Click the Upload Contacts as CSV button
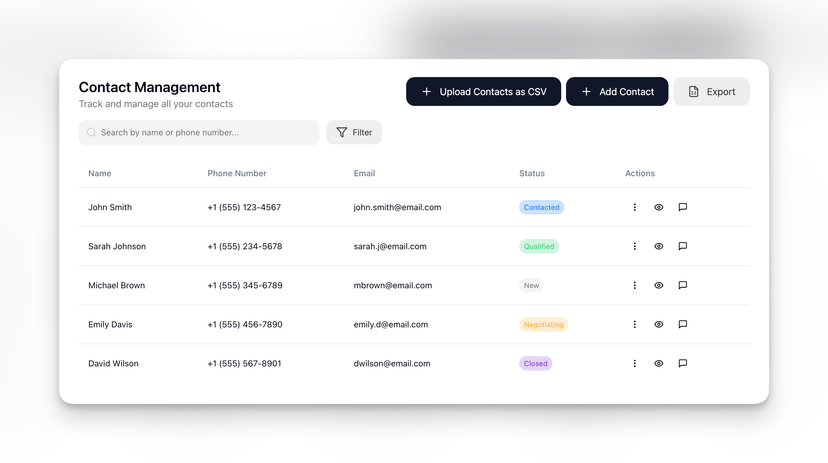The height and width of the screenshot is (463, 828). pos(483,91)
